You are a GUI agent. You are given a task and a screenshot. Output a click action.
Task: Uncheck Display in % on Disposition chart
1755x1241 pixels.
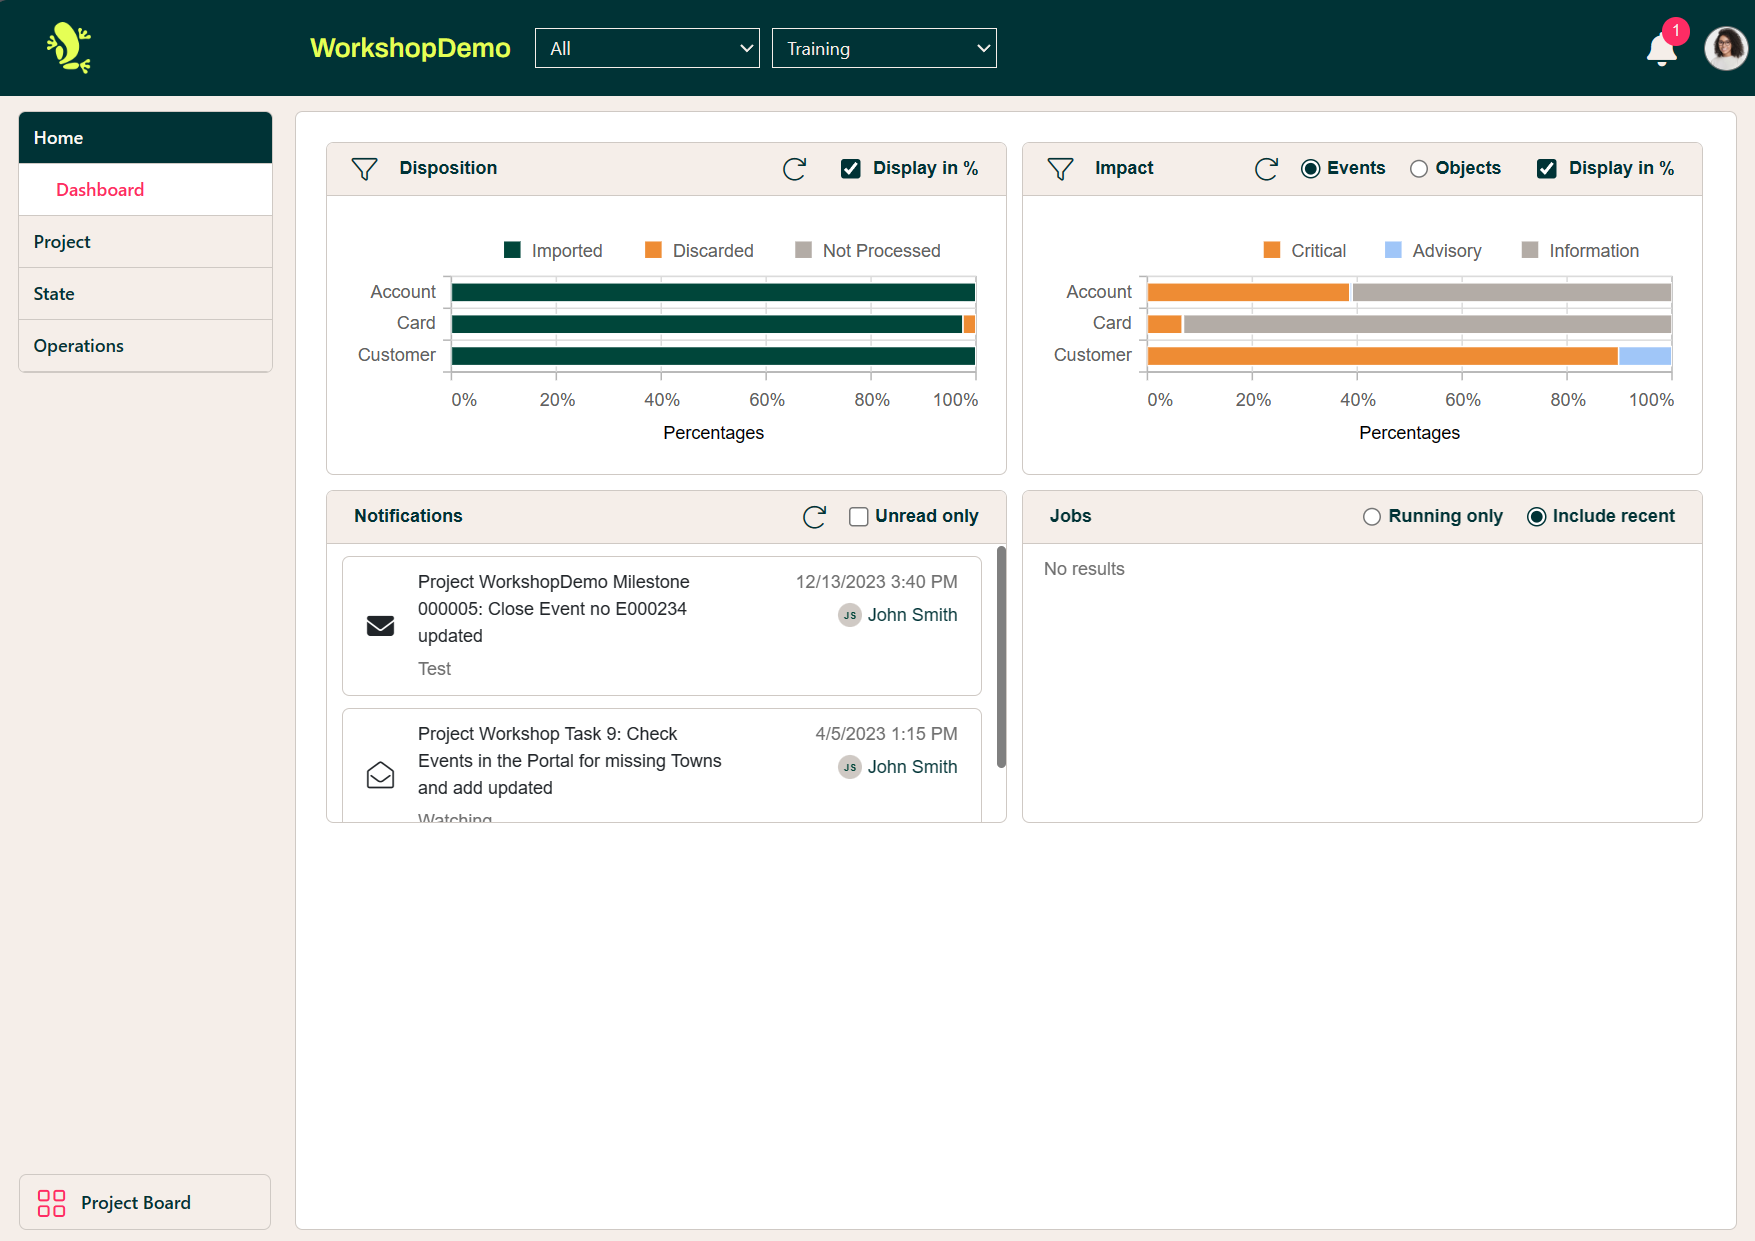(x=851, y=168)
